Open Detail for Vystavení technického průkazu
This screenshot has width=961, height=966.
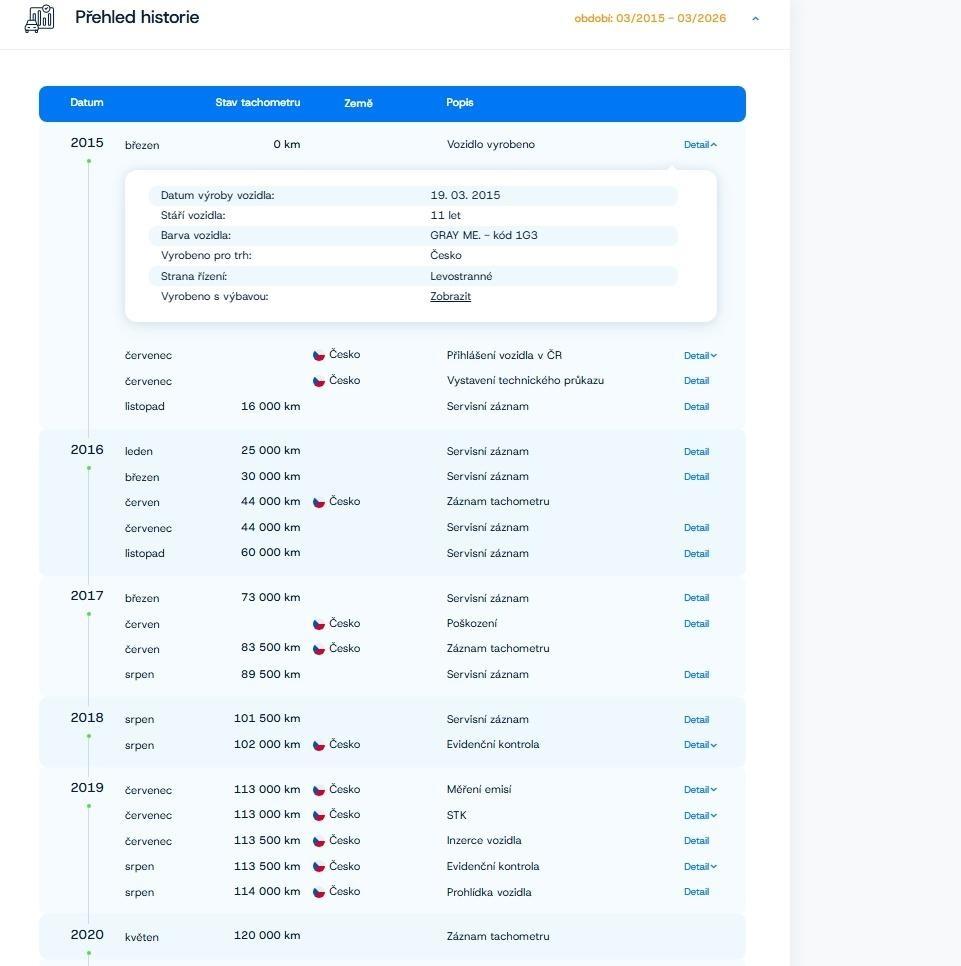696,381
